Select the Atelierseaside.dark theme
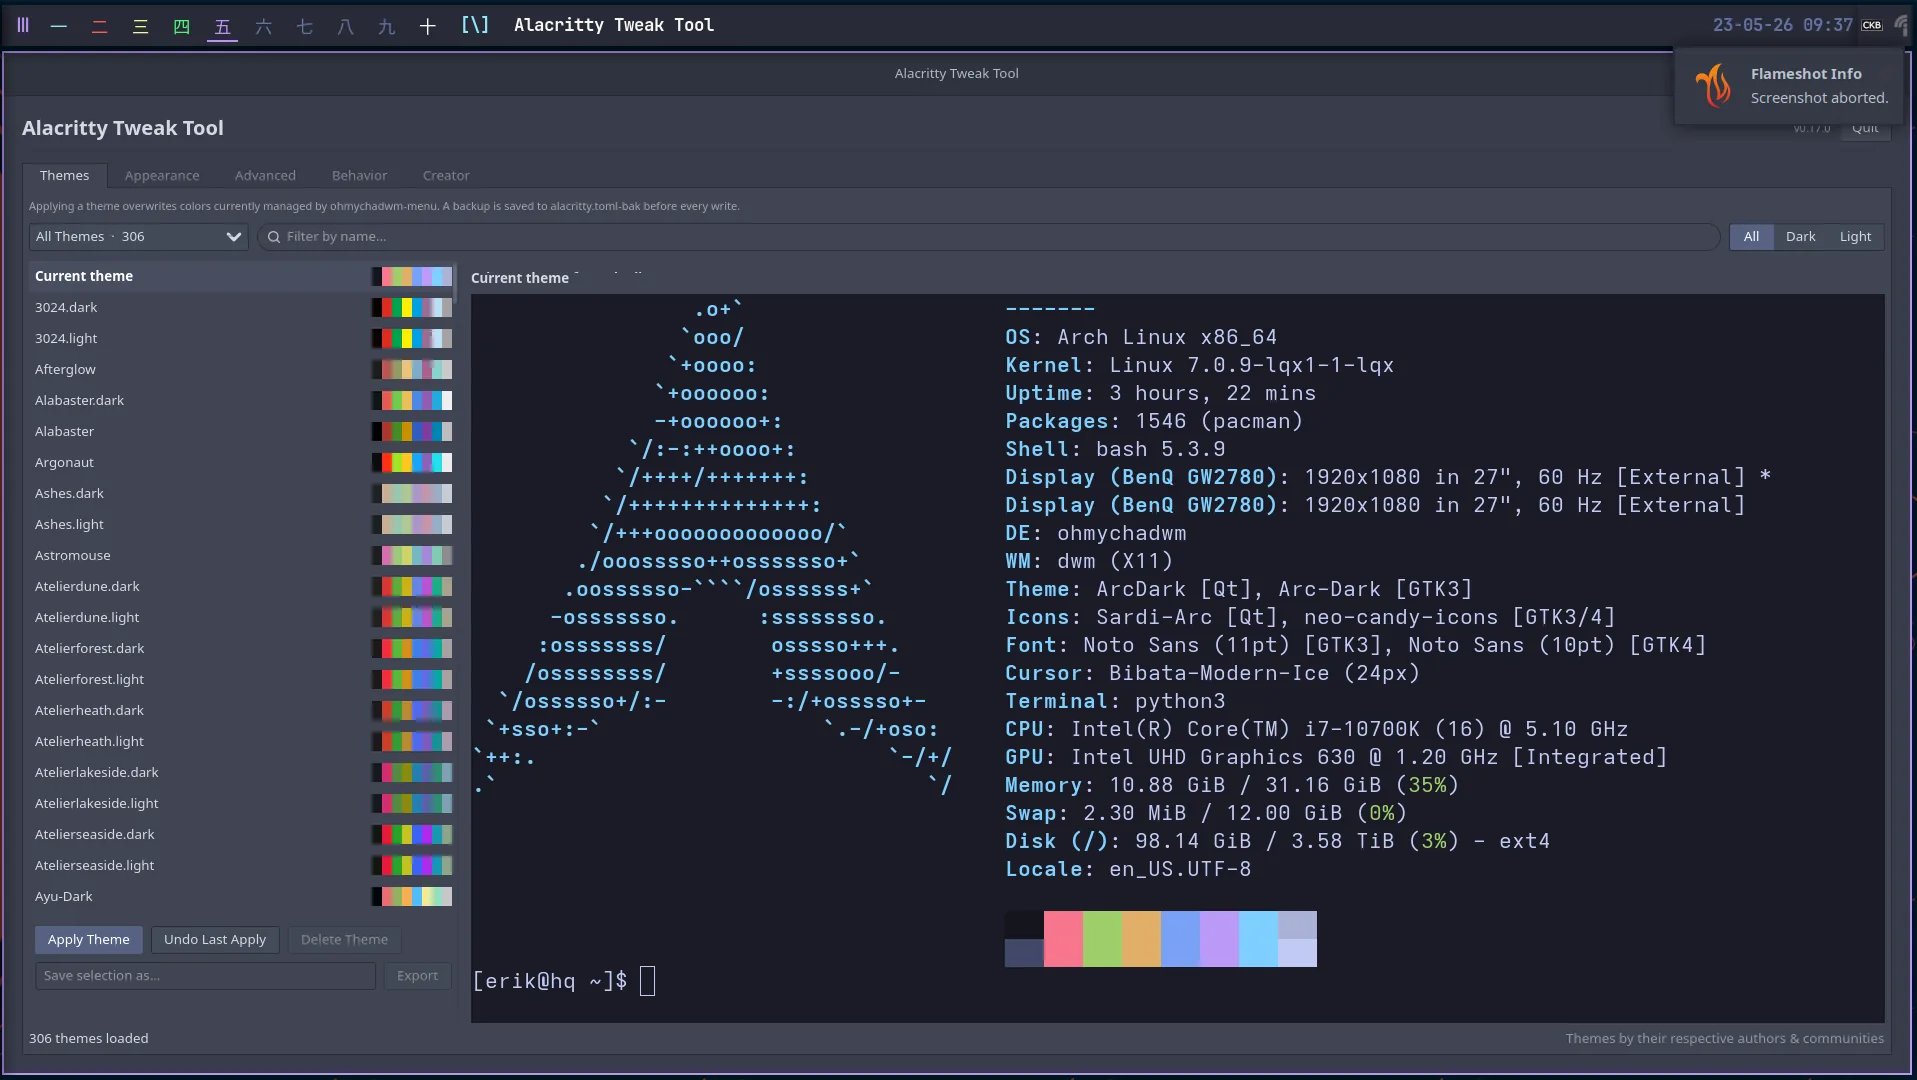The height and width of the screenshot is (1080, 1917). (x=242, y=834)
